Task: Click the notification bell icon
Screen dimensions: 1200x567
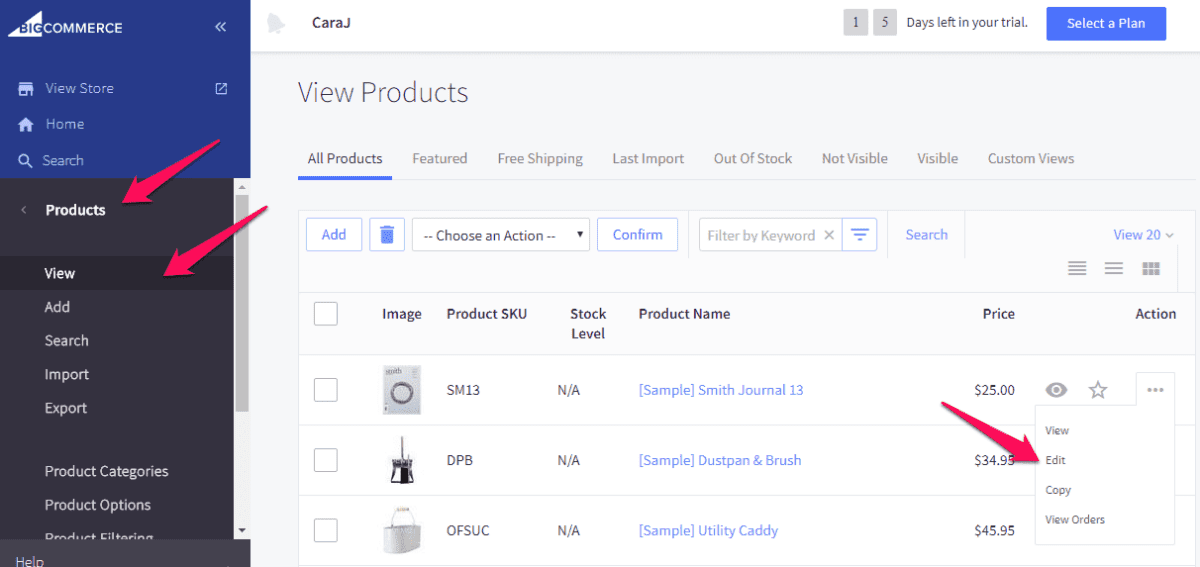Action: click(276, 23)
